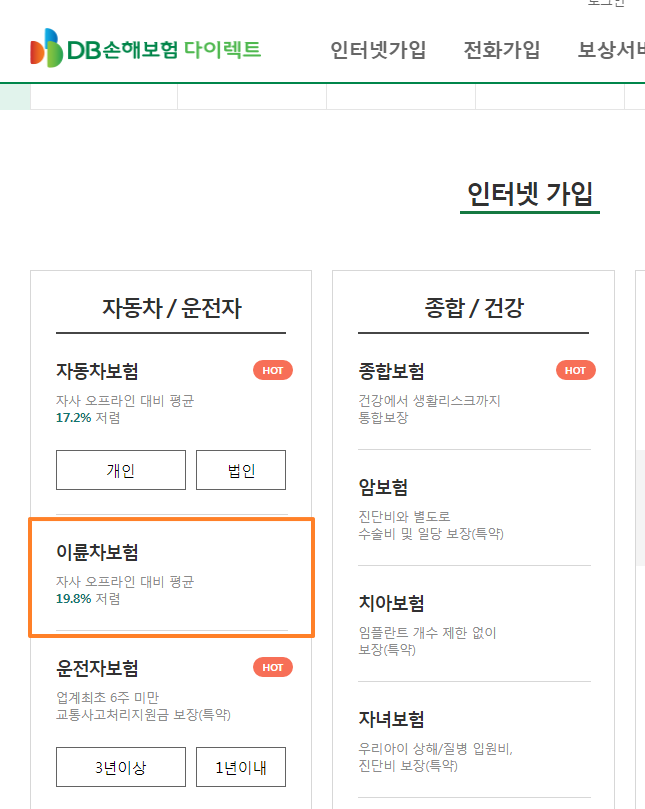Viewport: 645px width, 809px height.
Task: Open 치아보험 product
Action: 391,603
